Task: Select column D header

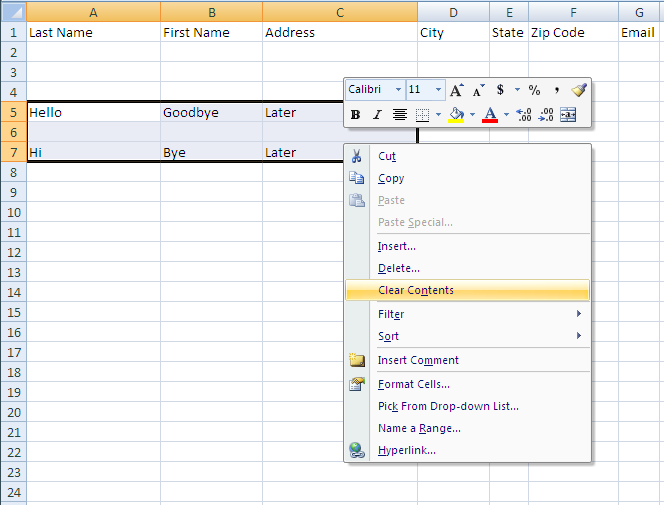Action: [454, 12]
